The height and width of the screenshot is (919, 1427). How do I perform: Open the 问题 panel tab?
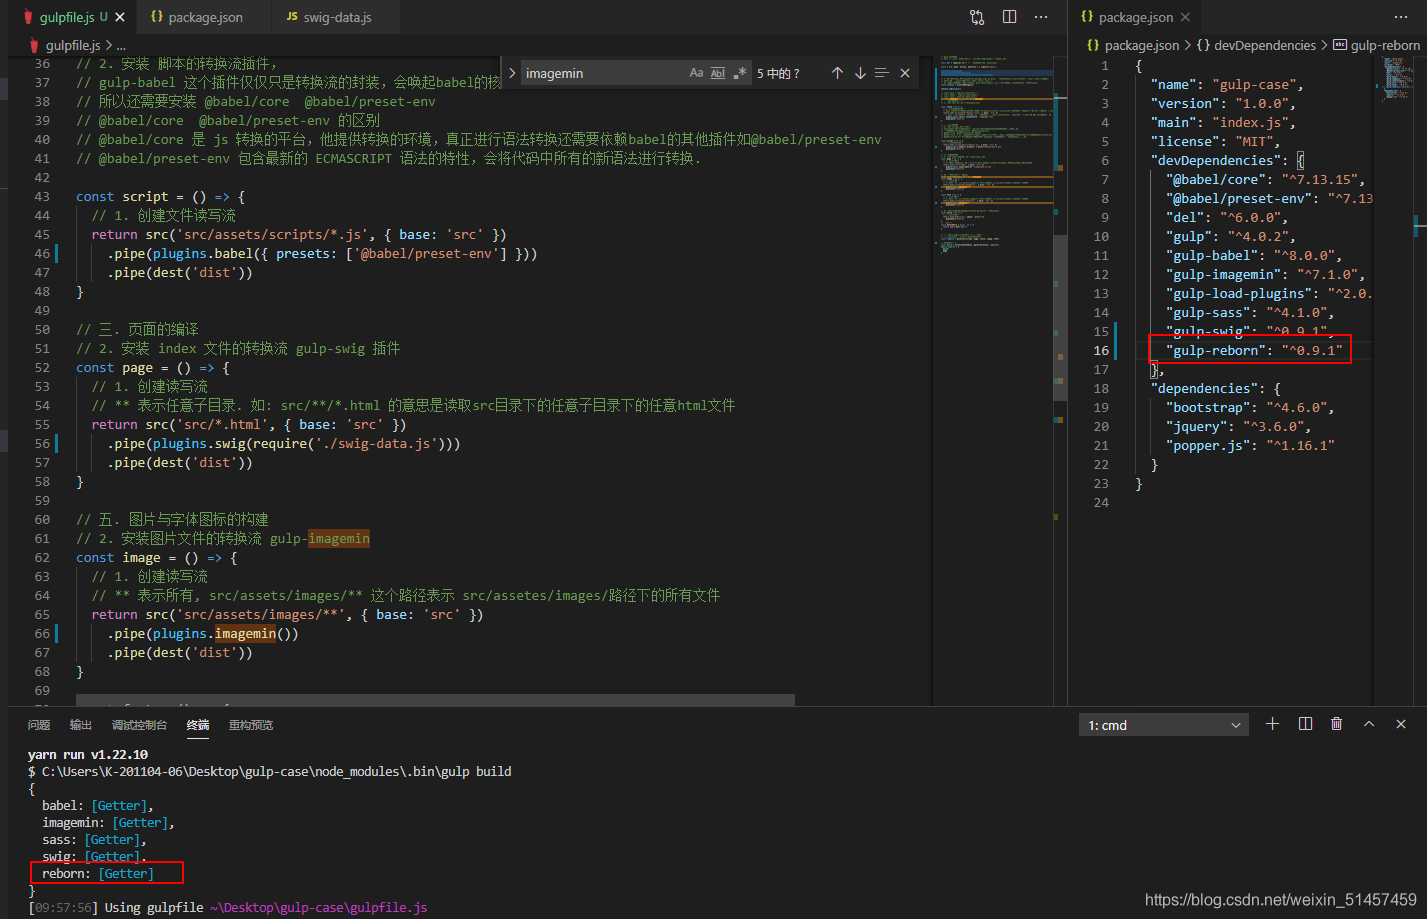tap(39, 725)
